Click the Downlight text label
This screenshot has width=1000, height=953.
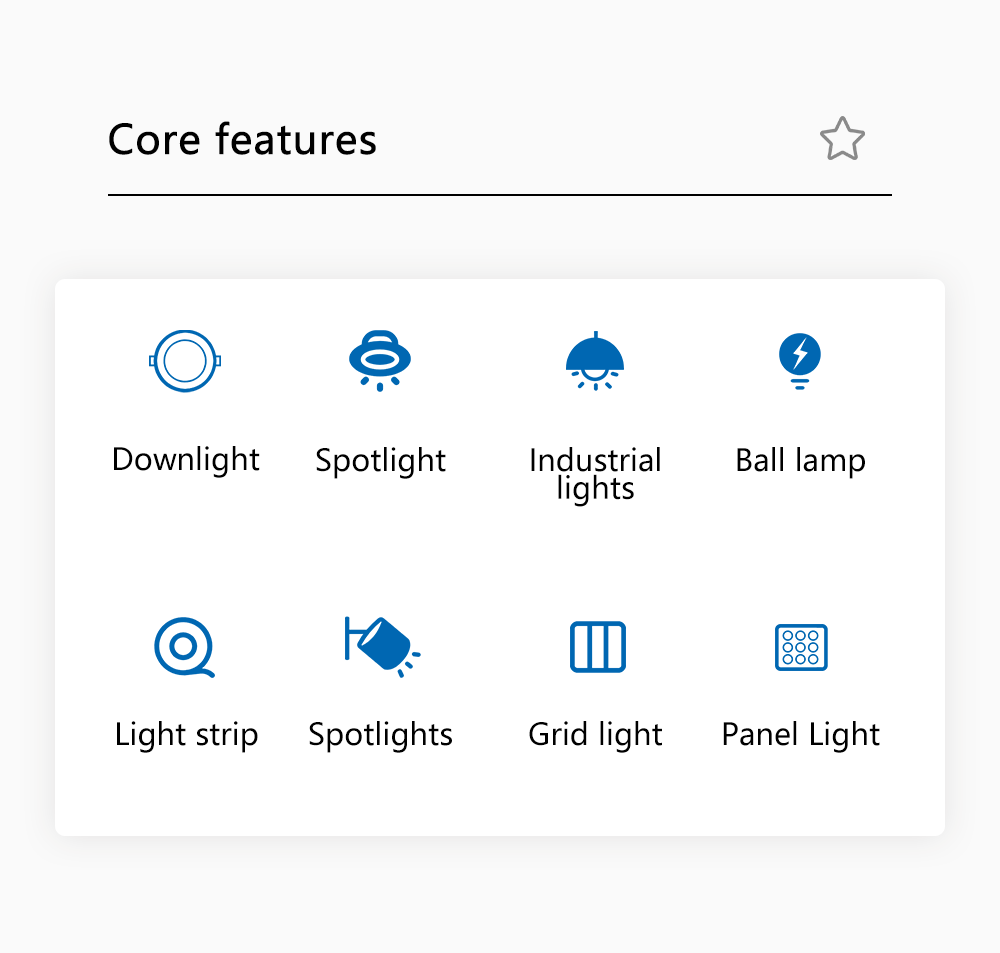186,460
